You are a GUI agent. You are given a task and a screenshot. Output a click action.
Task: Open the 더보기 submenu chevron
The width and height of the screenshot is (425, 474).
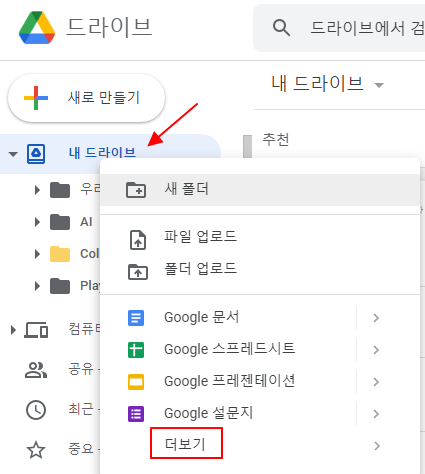[377, 446]
